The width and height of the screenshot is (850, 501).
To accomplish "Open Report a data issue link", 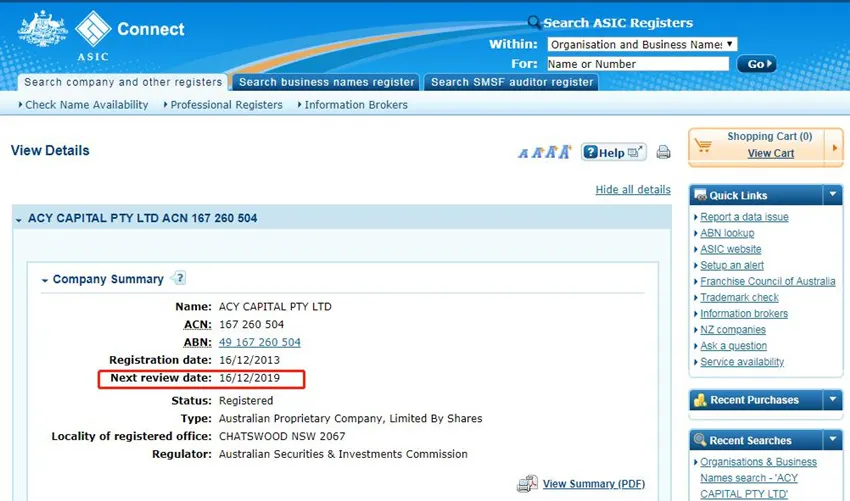I will (744, 217).
